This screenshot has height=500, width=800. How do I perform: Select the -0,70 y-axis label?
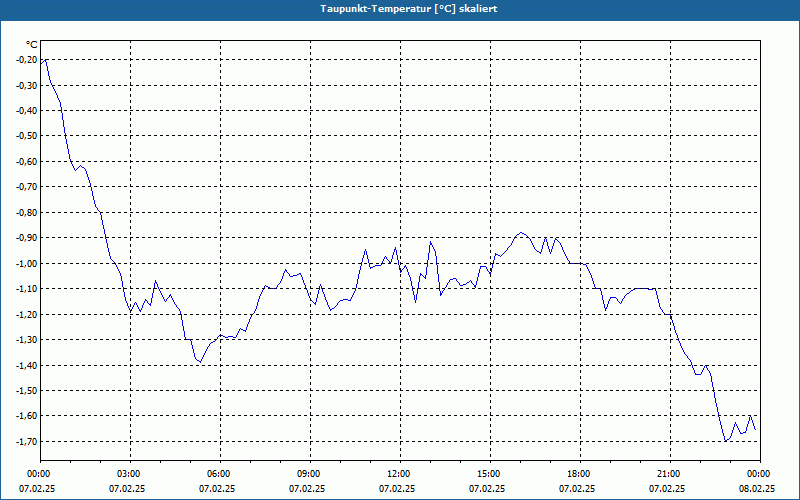tap(28, 187)
